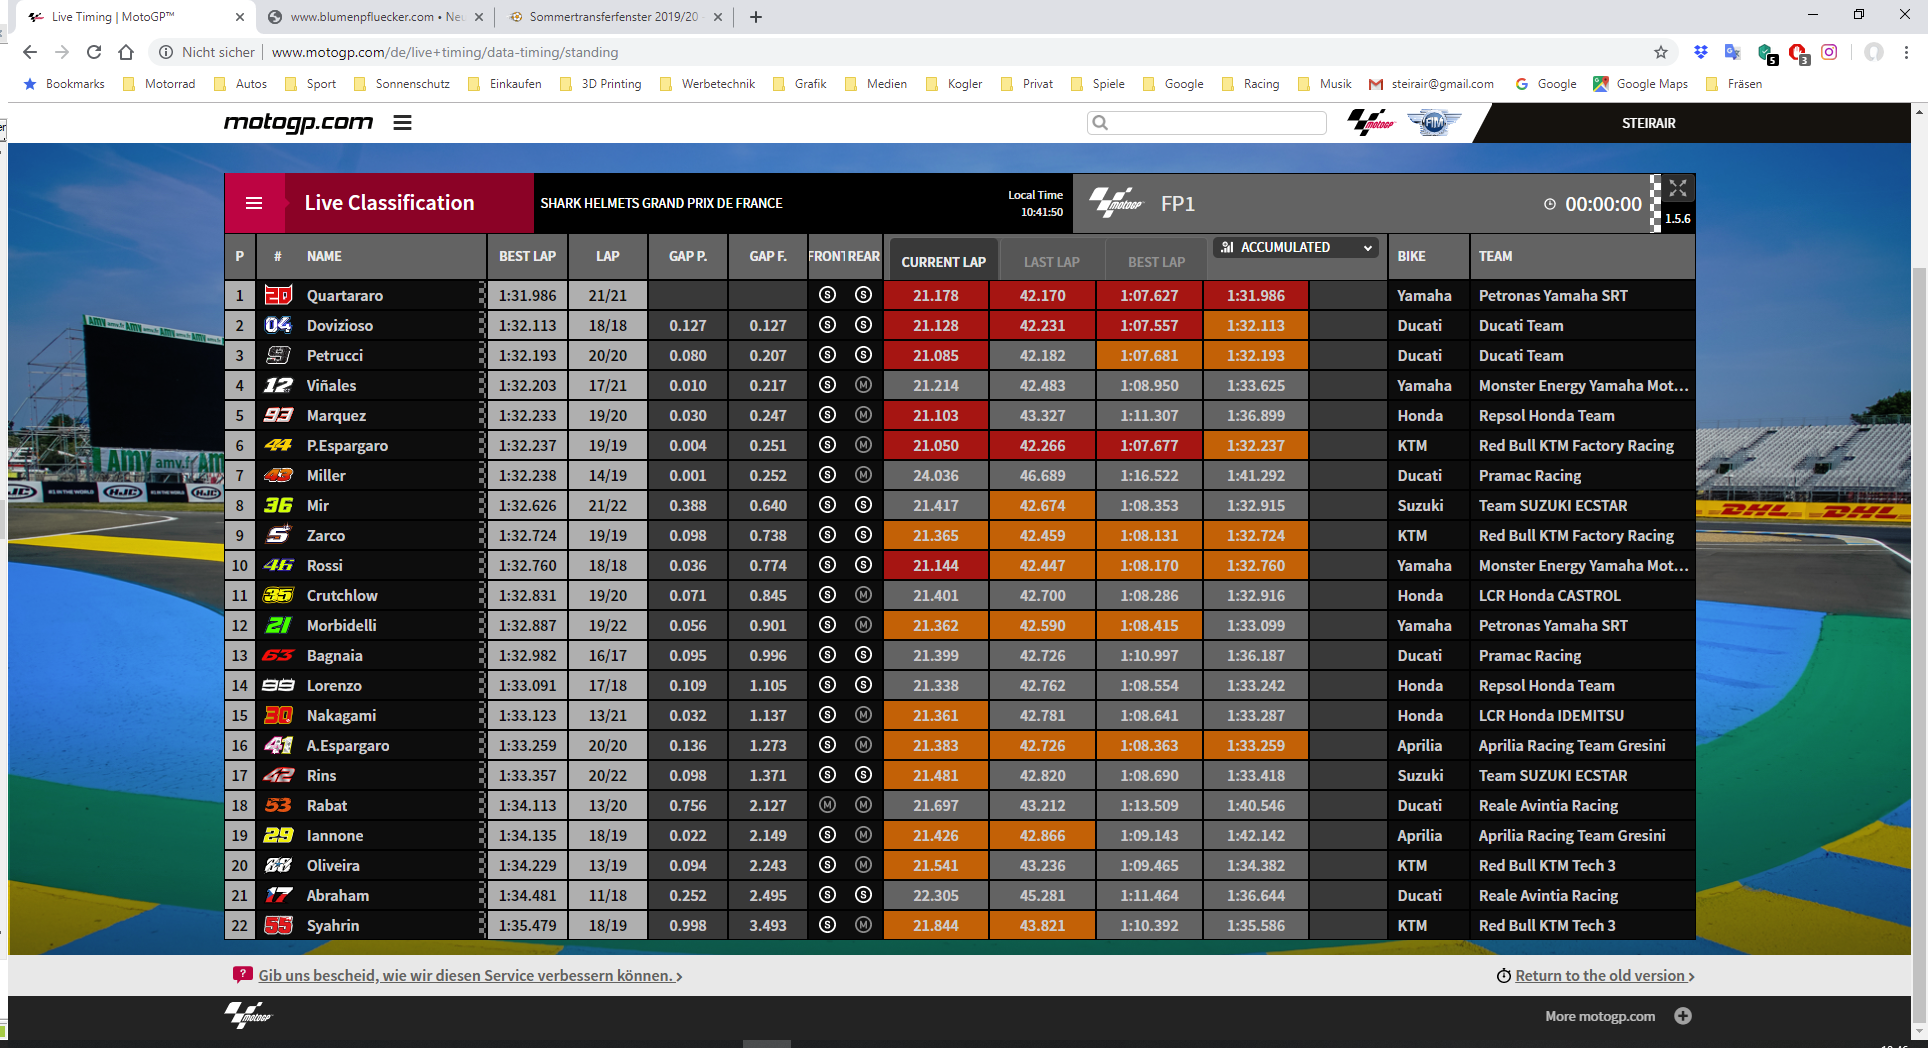The width and height of the screenshot is (1928, 1048).
Task: Switch to the LAST LAP tab
Action: pos(1051,262)
